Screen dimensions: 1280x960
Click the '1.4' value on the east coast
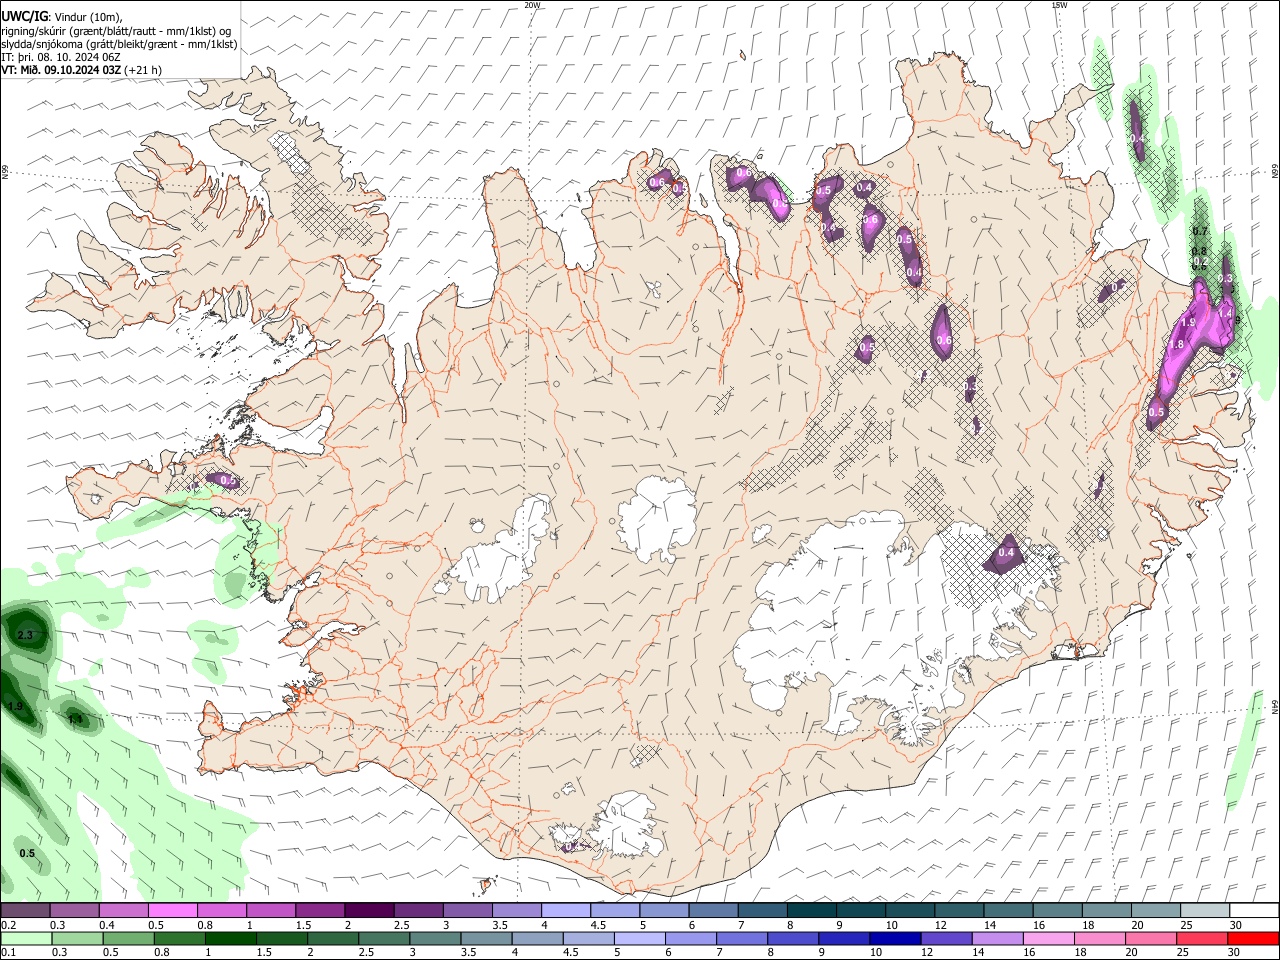point(1225,313)
